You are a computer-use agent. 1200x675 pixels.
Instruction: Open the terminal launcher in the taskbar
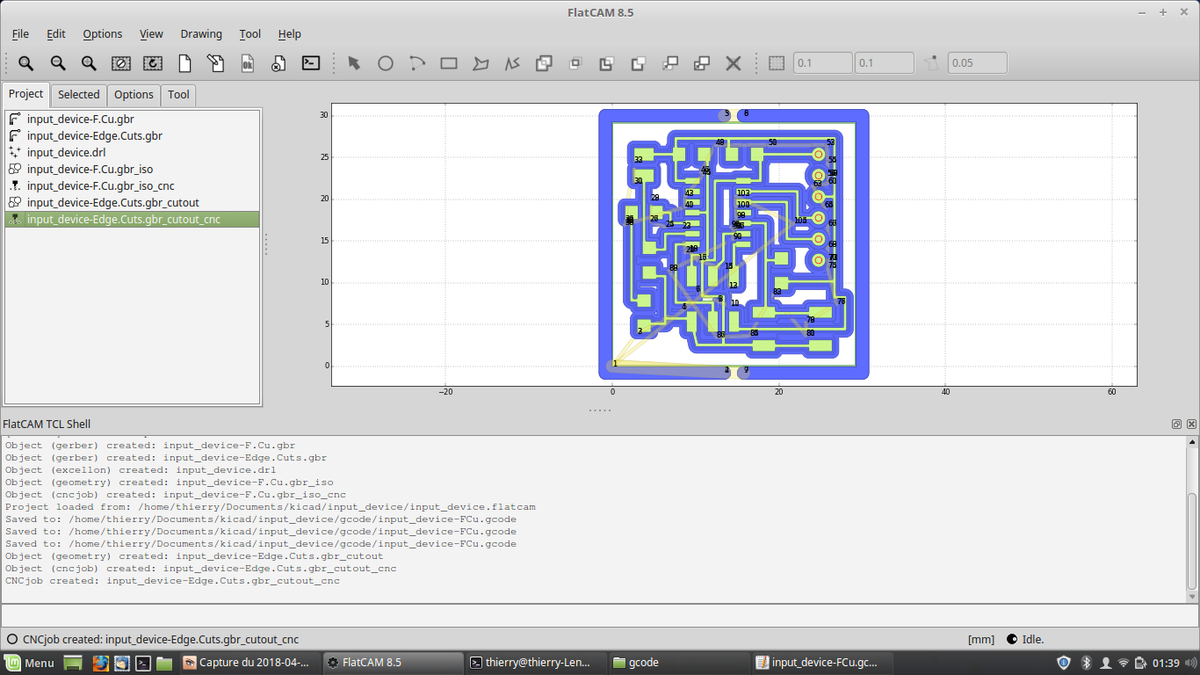(x=143, y=662)
